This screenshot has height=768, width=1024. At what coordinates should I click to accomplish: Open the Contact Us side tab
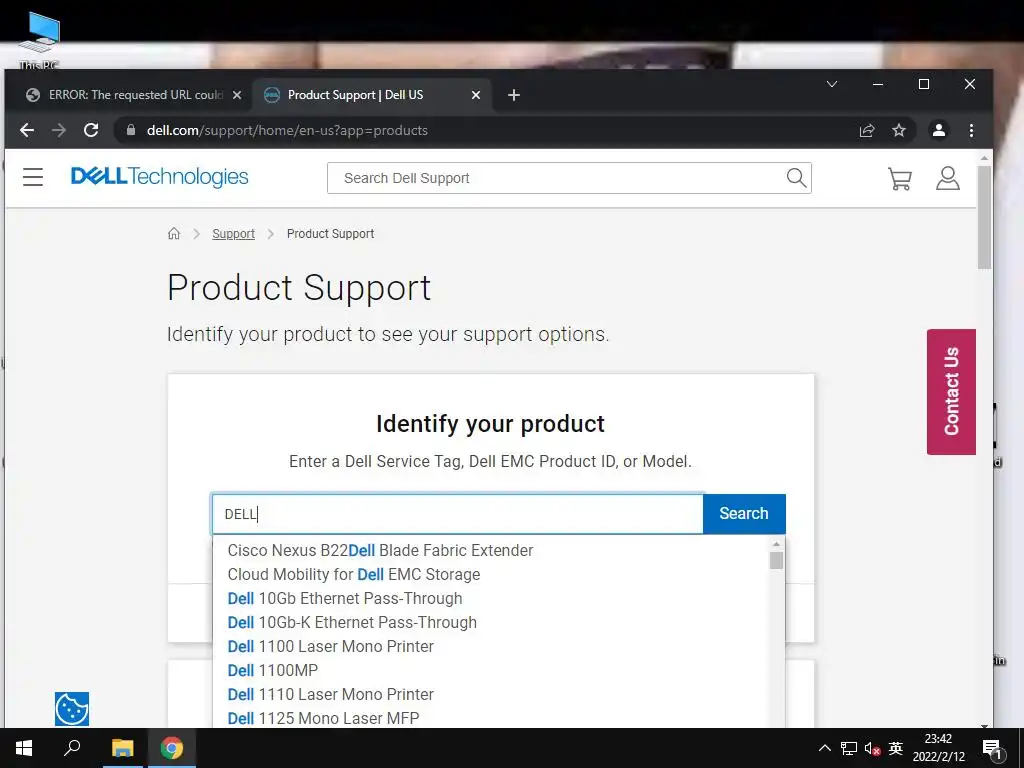click(951, 391)
